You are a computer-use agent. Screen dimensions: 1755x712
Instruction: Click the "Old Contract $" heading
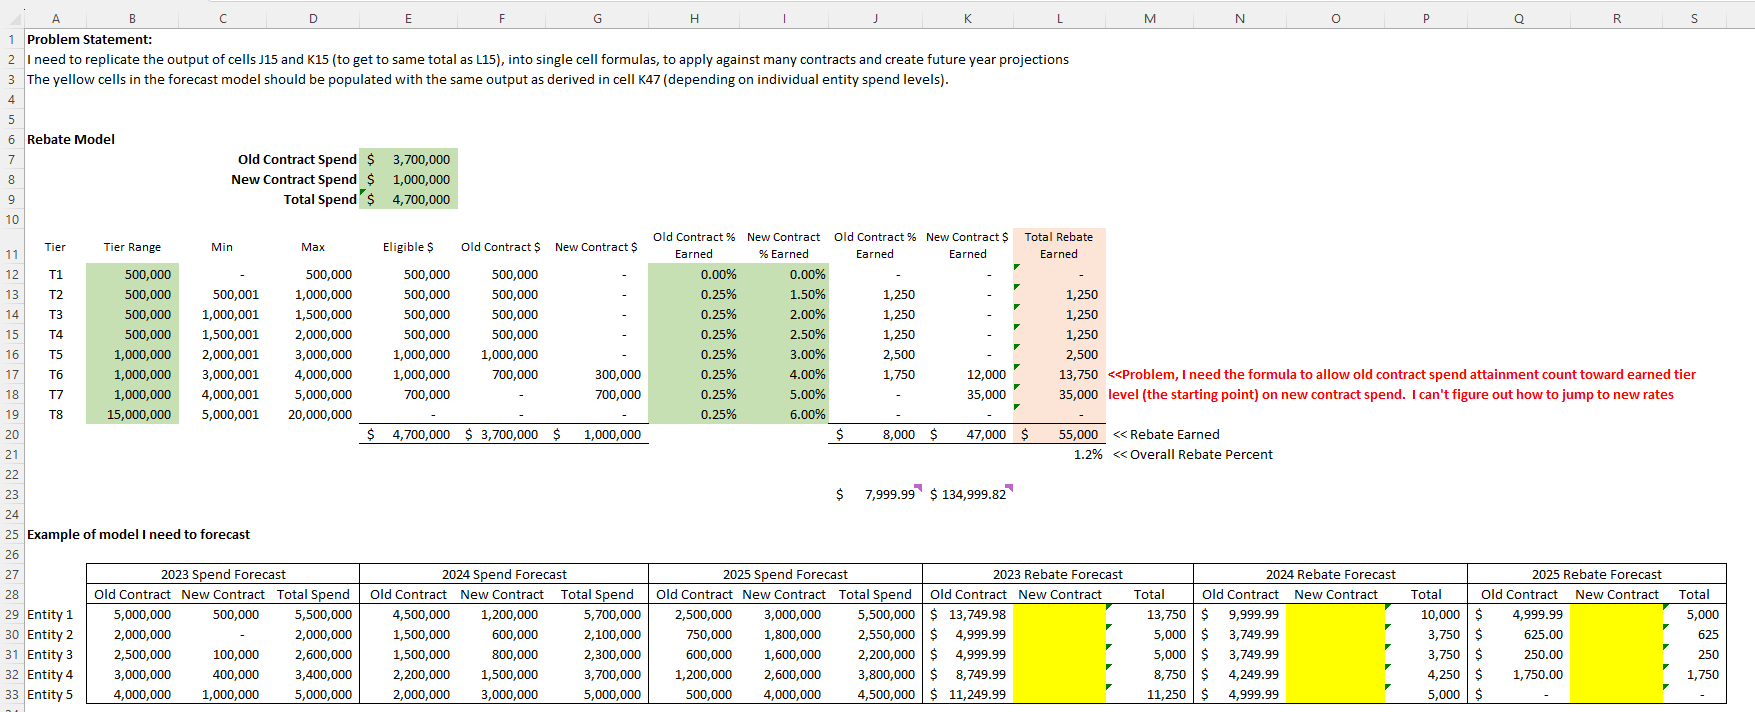click(501, 247)
